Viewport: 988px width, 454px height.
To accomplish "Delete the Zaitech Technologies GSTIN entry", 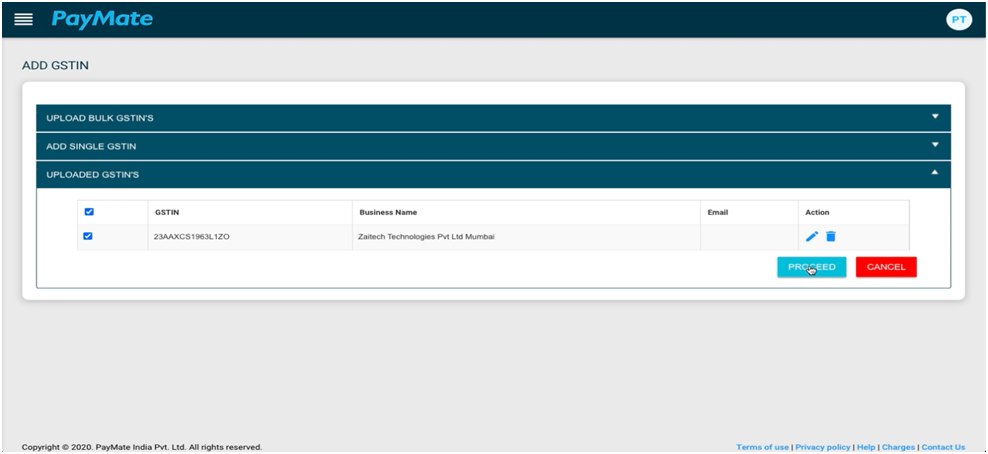I will (x=831, y=236).
